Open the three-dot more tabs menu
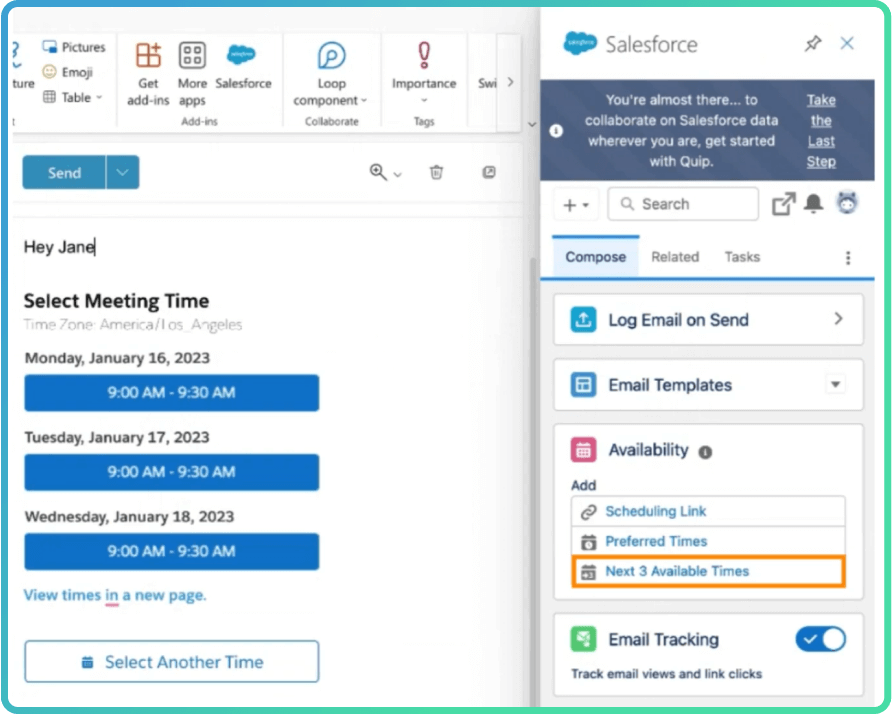The image size is (892, 714). tap(848, 258)
